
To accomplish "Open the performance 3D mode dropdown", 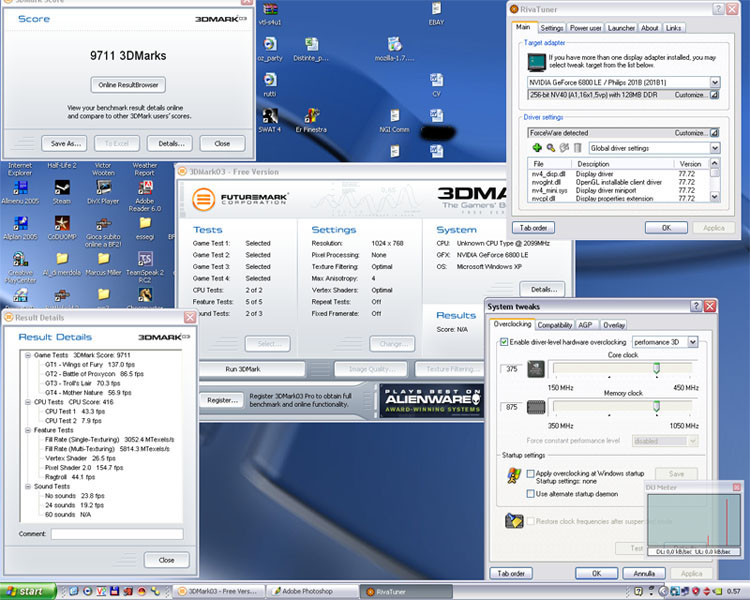I will click(693, 342).
